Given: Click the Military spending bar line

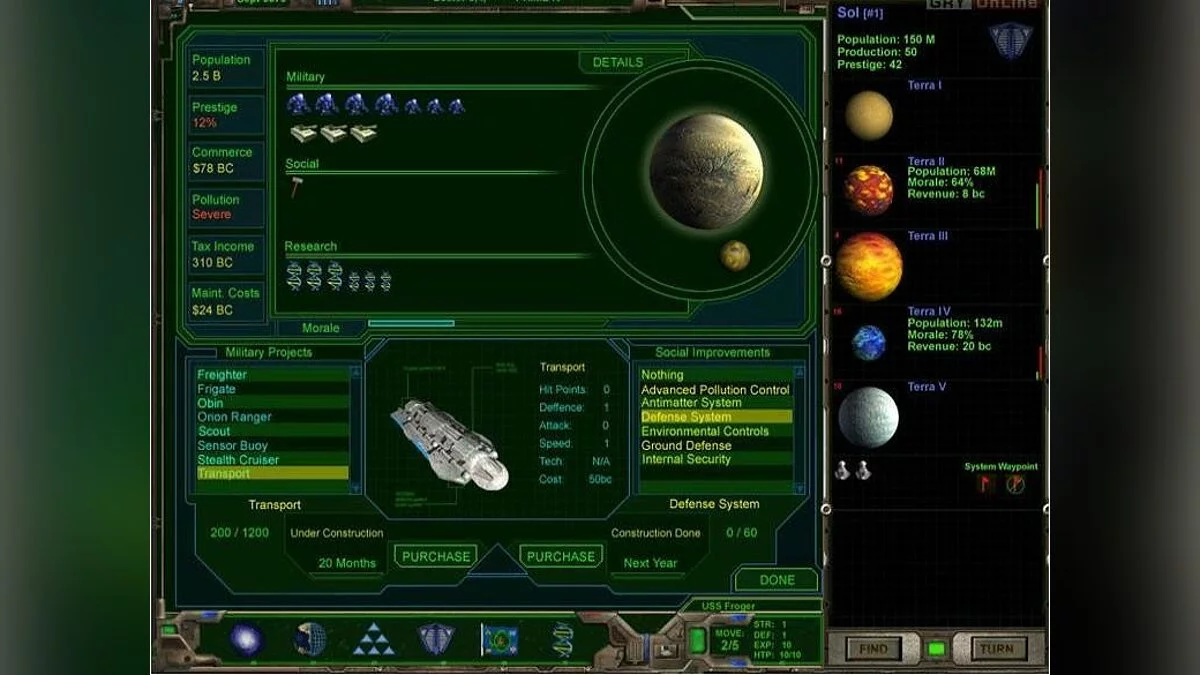Looking at the screenshot, I should (442, 87).
